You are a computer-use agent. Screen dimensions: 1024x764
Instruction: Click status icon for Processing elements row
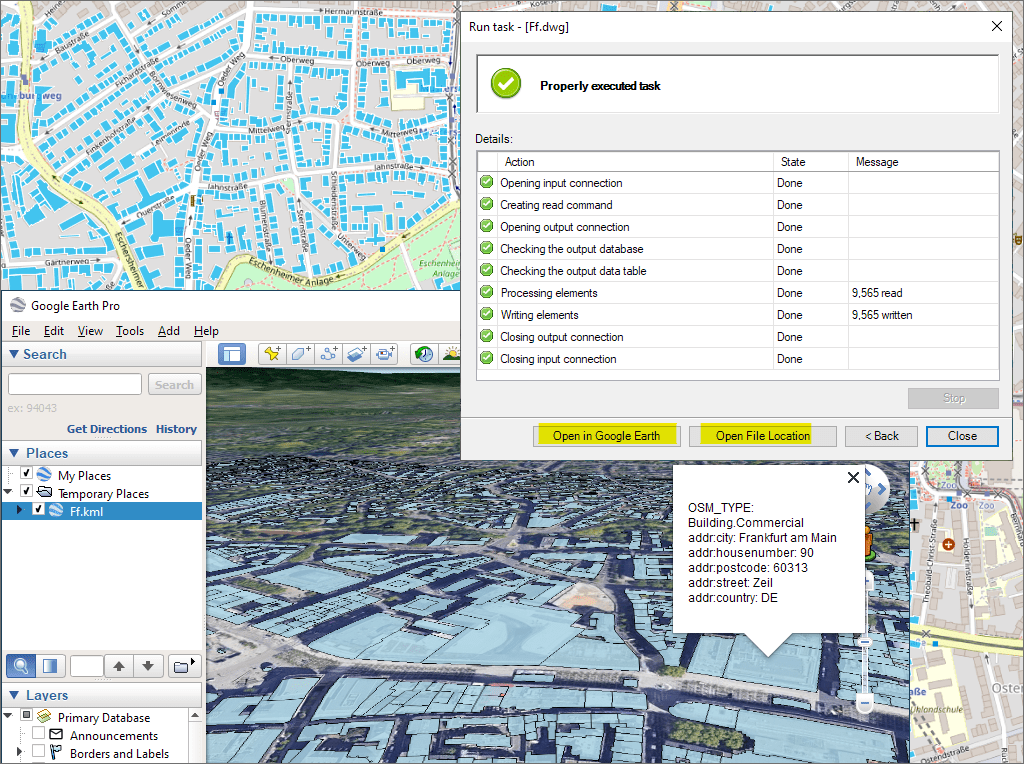click(487, 292)
